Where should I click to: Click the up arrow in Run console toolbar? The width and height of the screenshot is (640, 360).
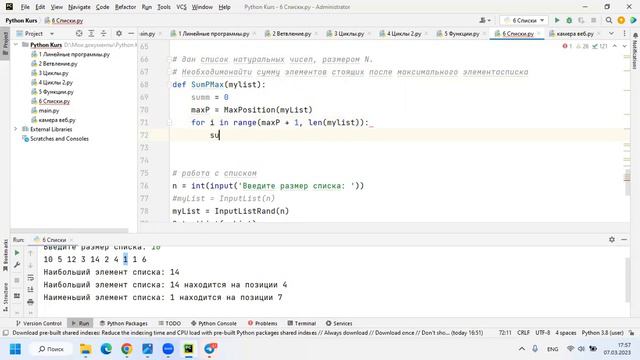(x=31, y=253)
